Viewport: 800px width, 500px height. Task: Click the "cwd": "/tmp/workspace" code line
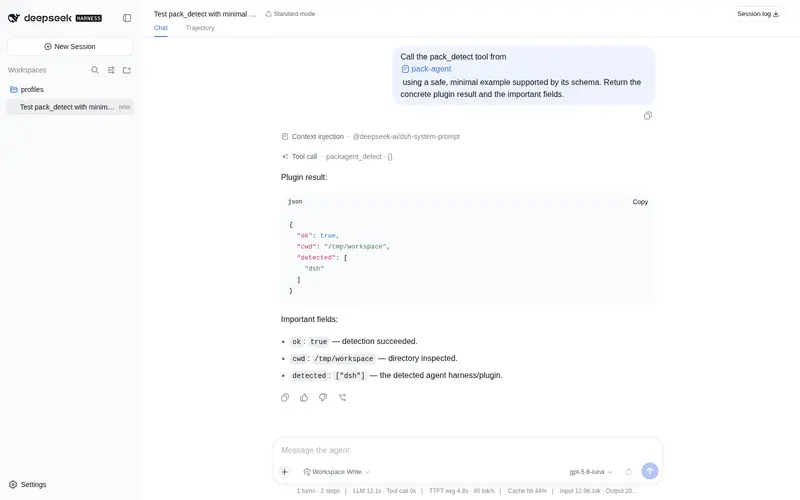343,246
